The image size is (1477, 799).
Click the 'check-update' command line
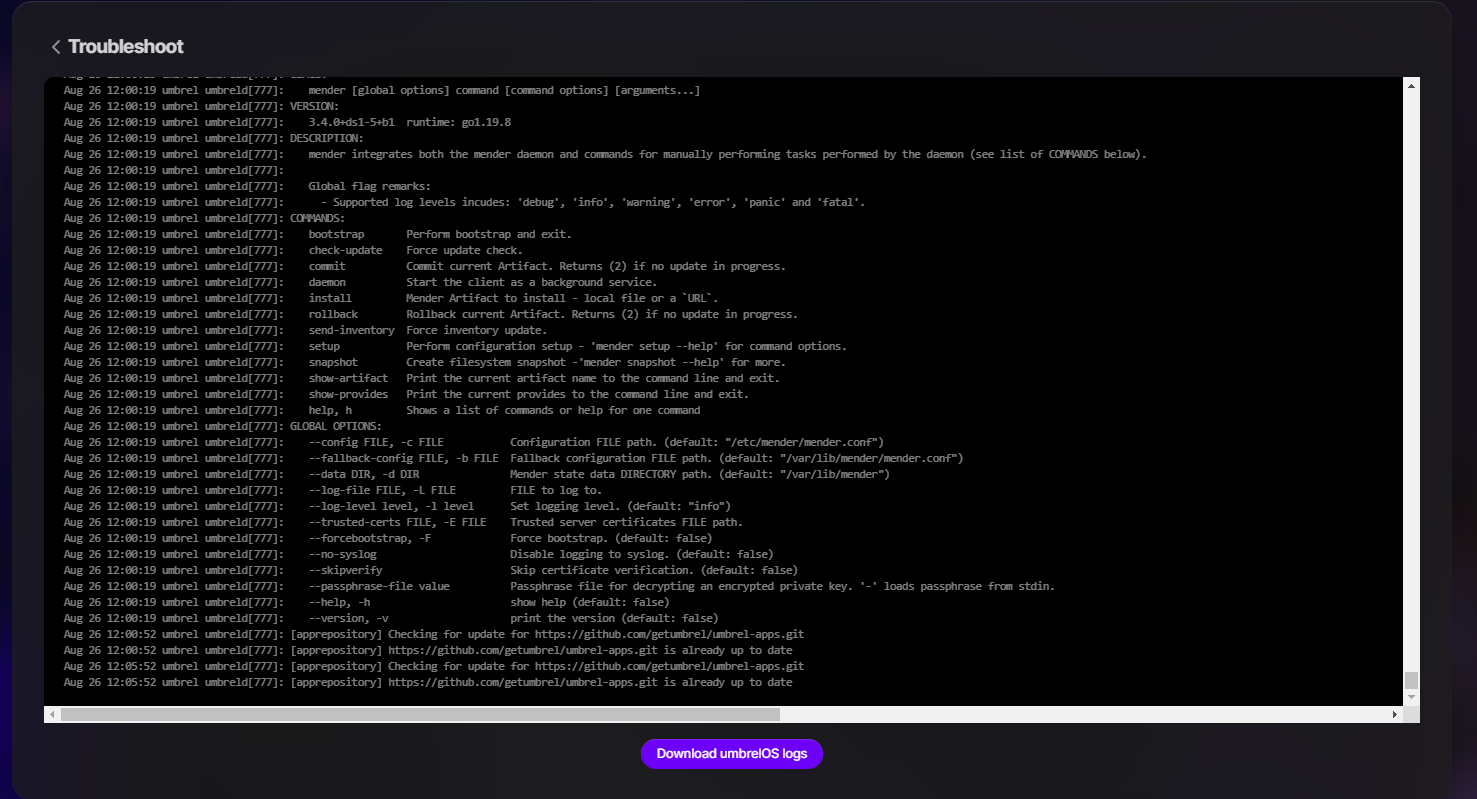pos(293,250)
